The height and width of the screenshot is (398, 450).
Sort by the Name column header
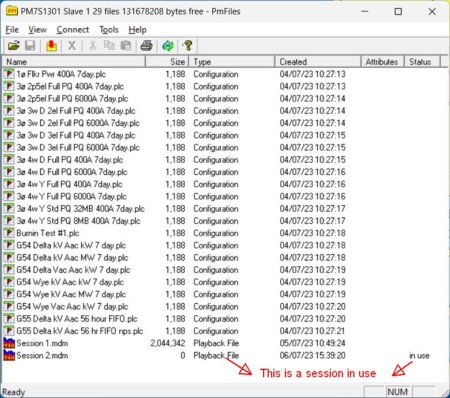tap(74, 62)
